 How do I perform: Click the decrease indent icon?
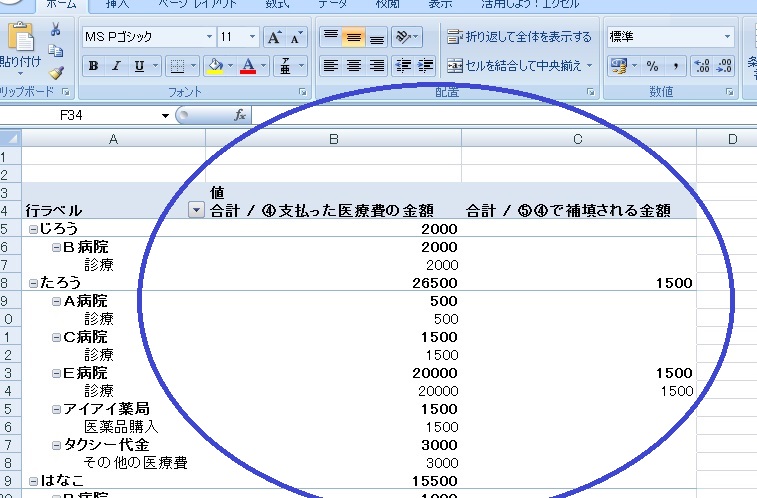403,66
